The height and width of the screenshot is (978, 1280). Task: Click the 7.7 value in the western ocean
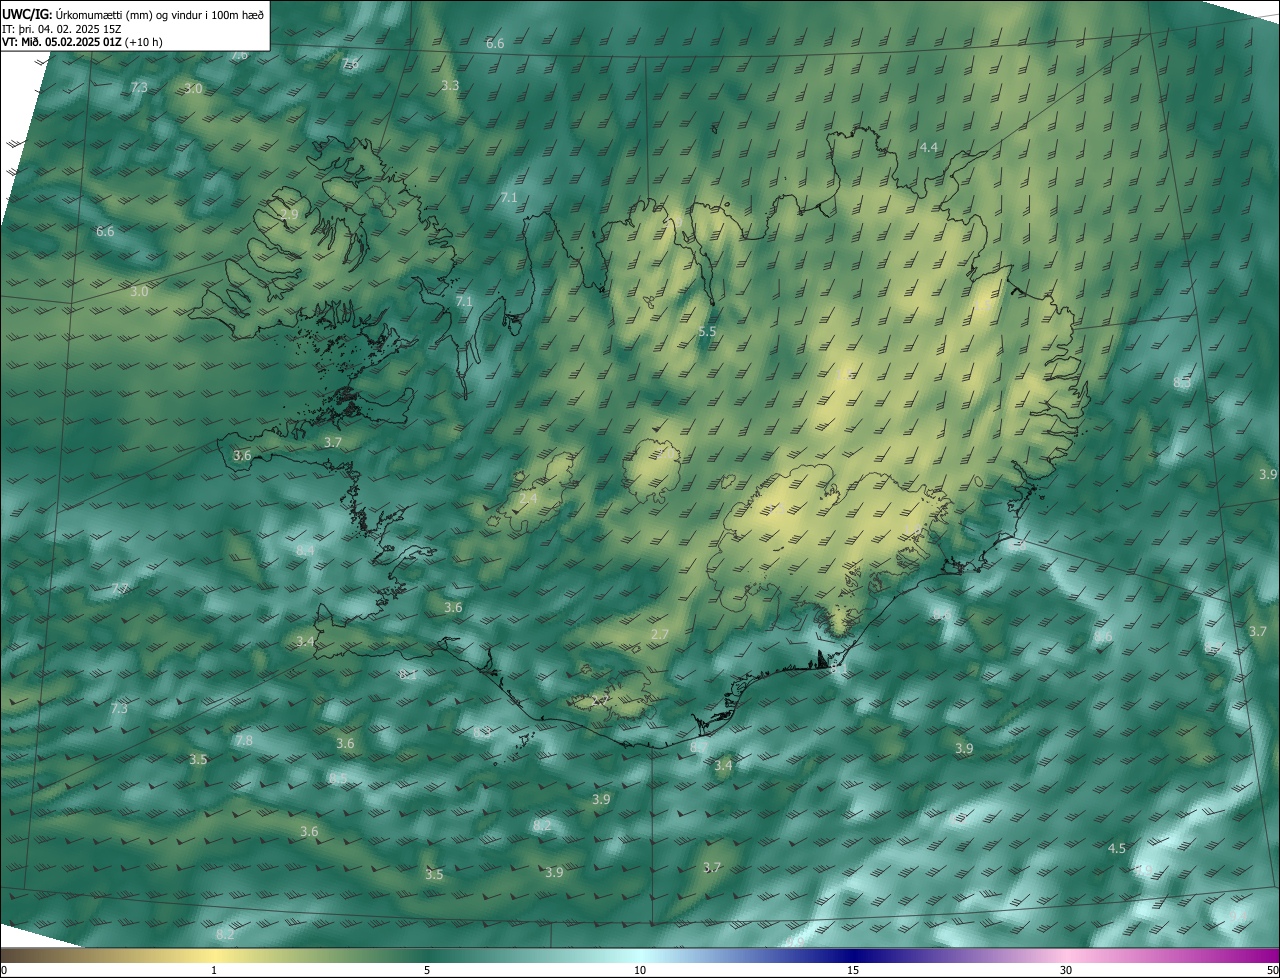point(120,588)
